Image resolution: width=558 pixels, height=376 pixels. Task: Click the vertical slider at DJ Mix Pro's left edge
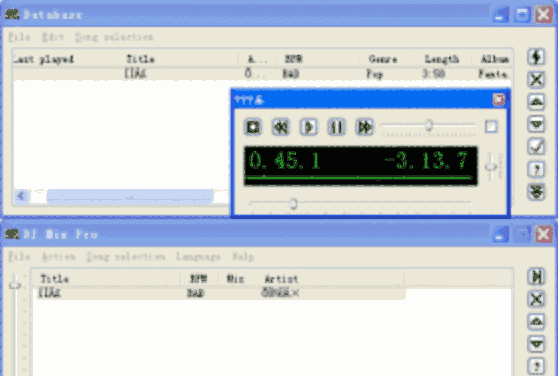coord(15,324)
